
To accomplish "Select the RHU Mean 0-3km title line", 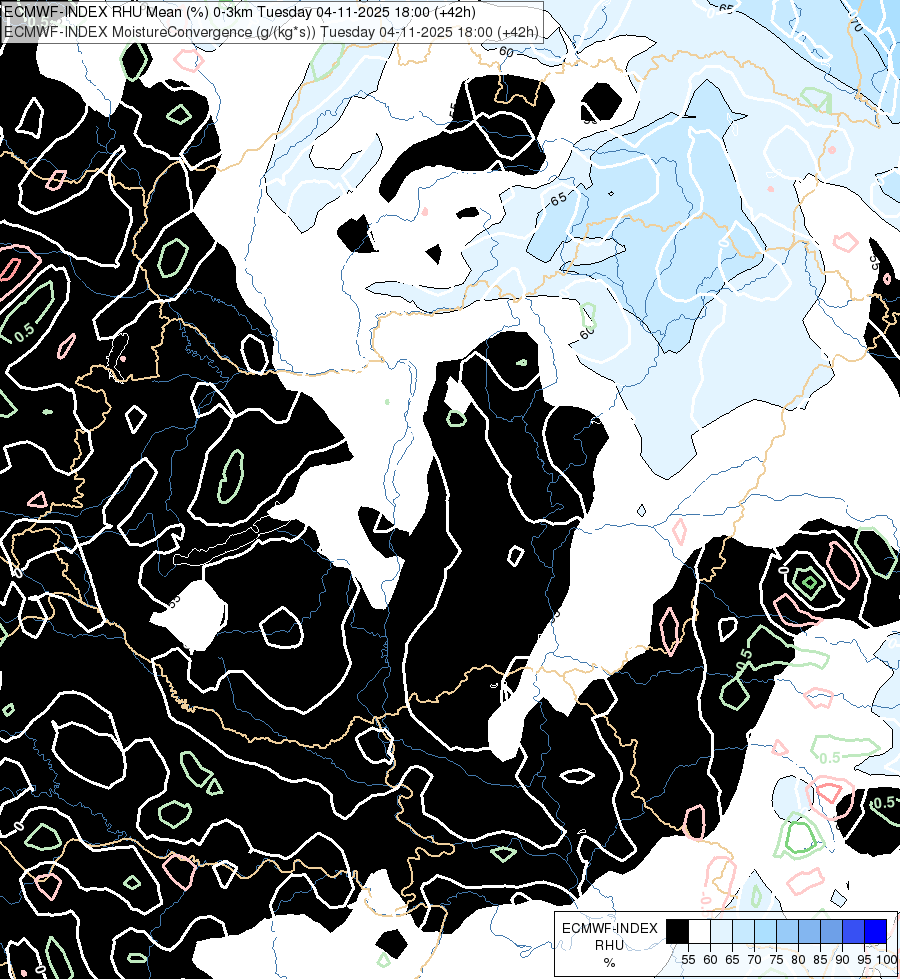I will point(239,12).
